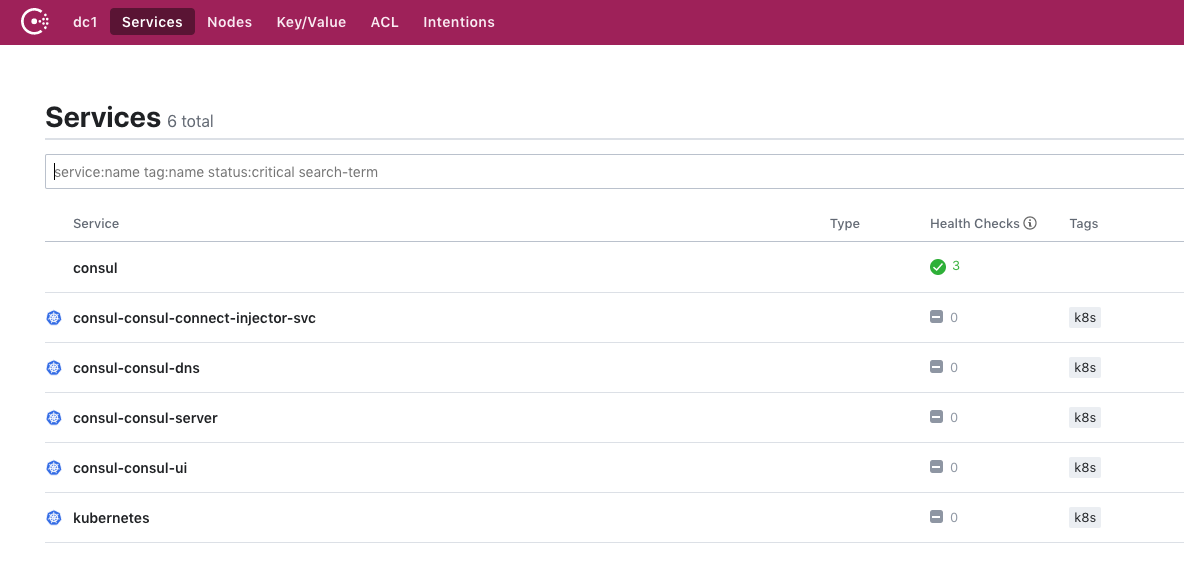The height and width of the screenshot is (561, 1184).
Task: Switch to the Nodes tab
Action: tap(229, 22)
